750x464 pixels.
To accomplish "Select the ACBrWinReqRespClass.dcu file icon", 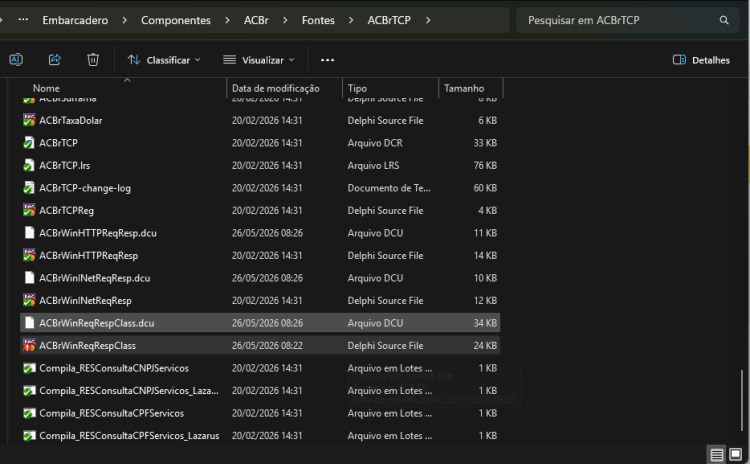I will pos(29,323).
